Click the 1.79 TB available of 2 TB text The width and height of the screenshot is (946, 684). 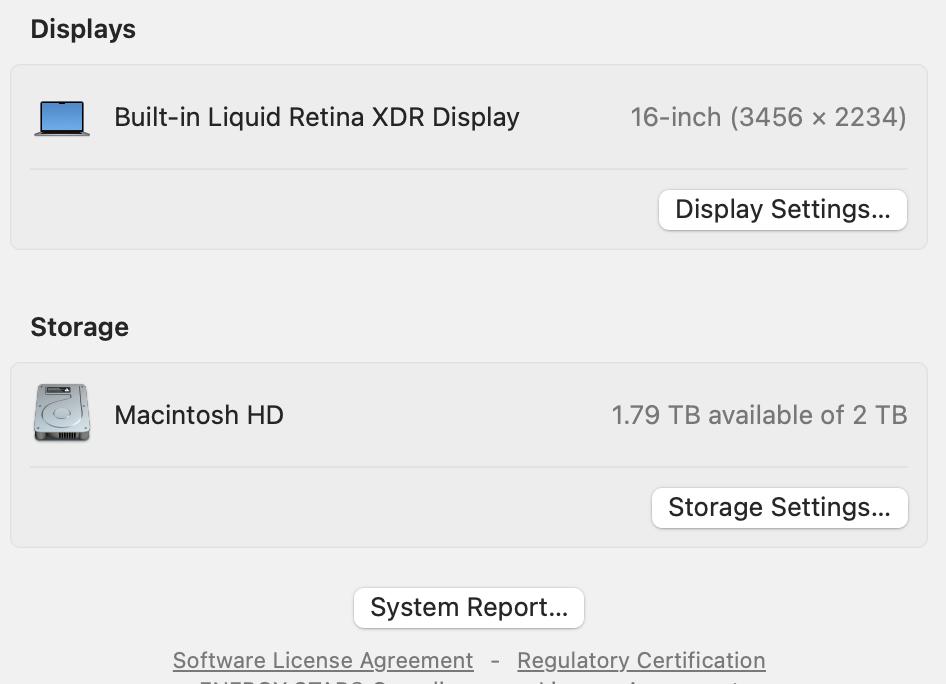pyautogui.click(x=759, y=415)
